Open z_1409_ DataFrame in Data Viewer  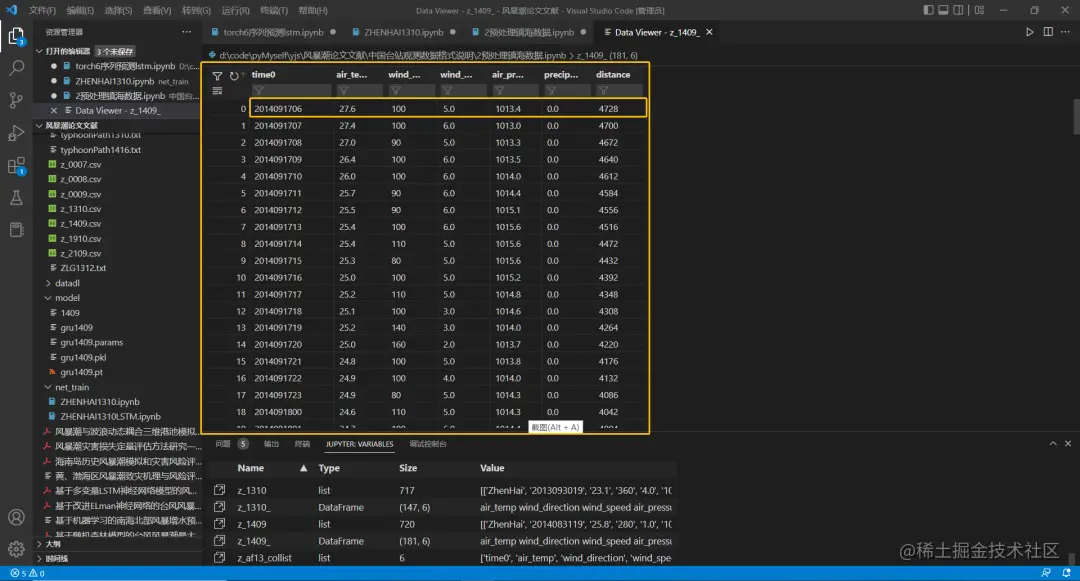pos(219,541)
